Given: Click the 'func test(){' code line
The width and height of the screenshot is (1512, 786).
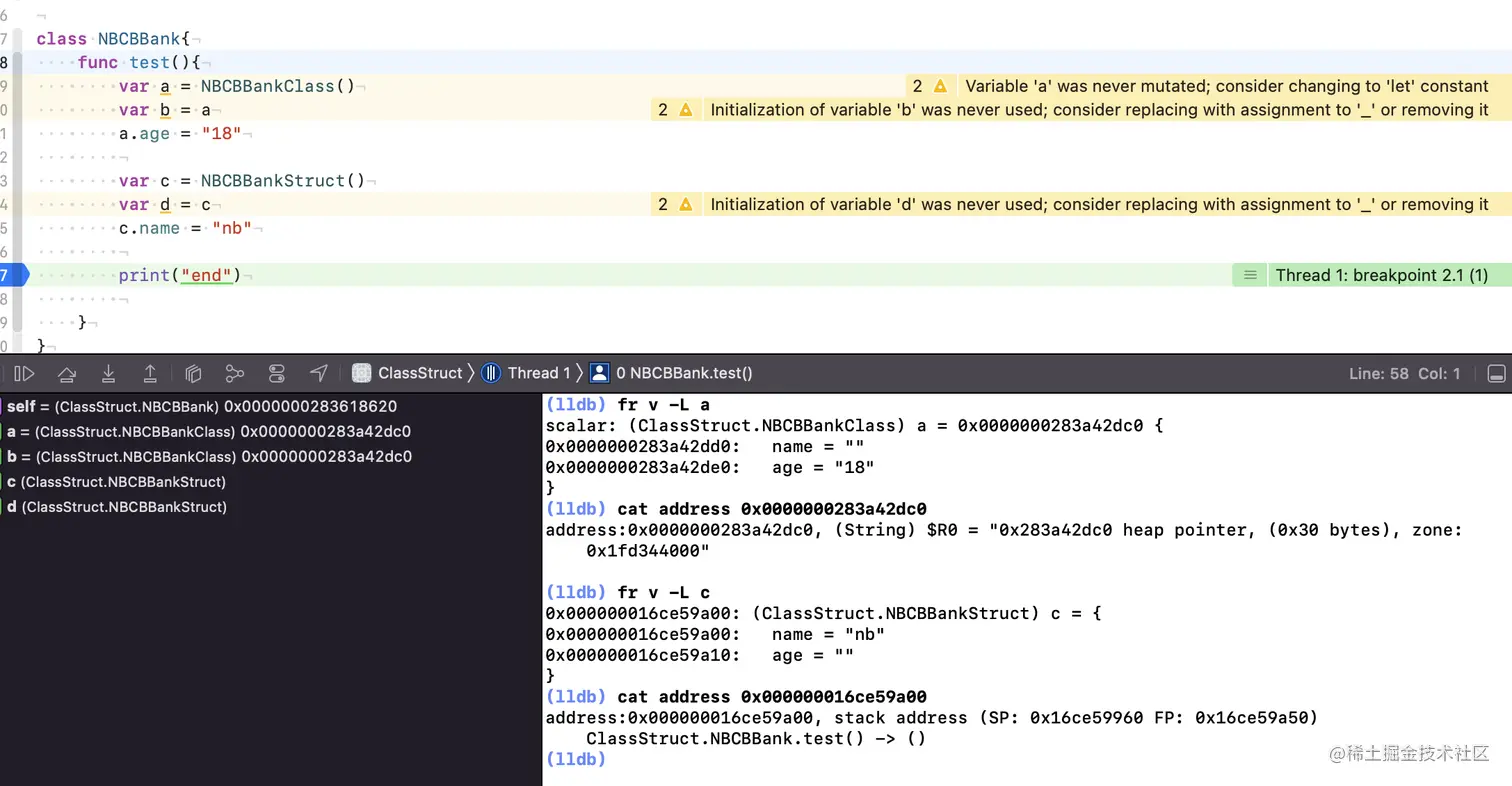Looking at the screenshot, I should pyautogui.click(x=139, y=63).
